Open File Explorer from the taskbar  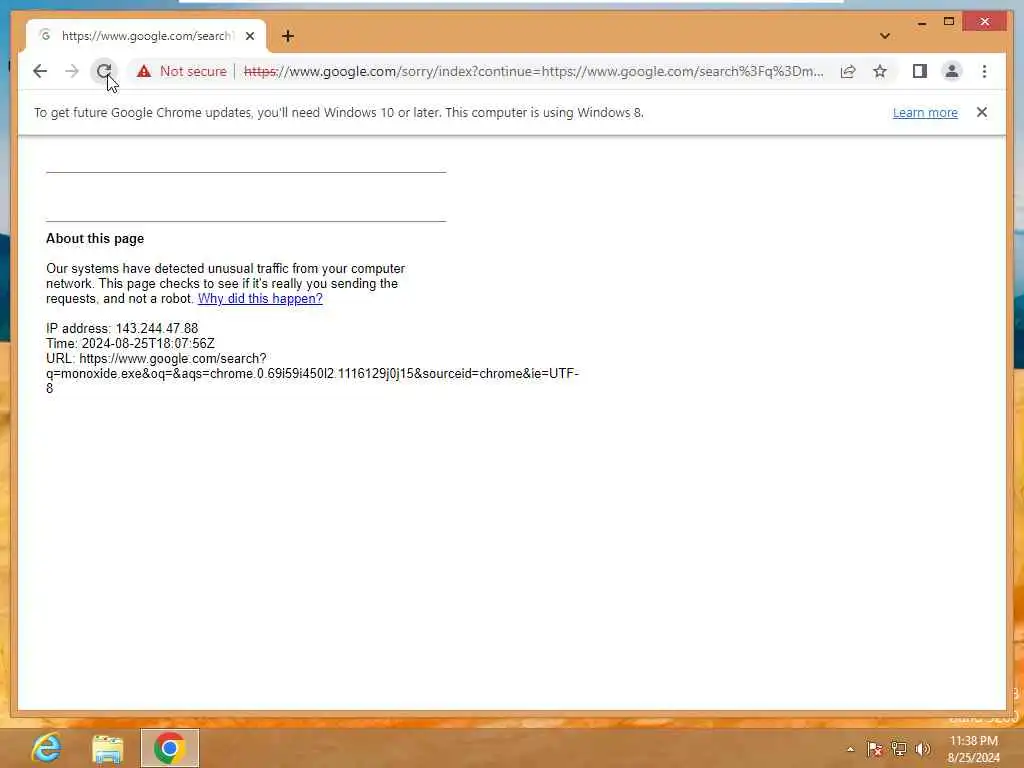click(108, 748)
